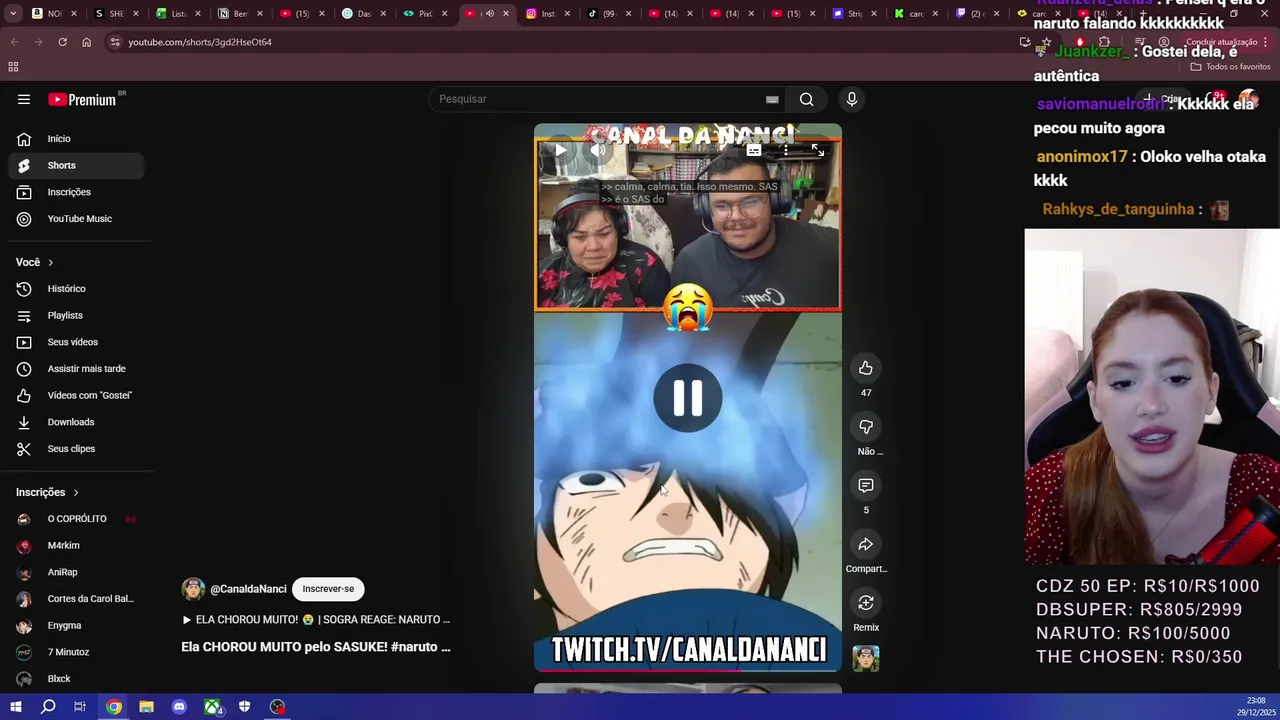Click the play button in the Shorts player
1280x720 pixels.
tap(561, 150)
